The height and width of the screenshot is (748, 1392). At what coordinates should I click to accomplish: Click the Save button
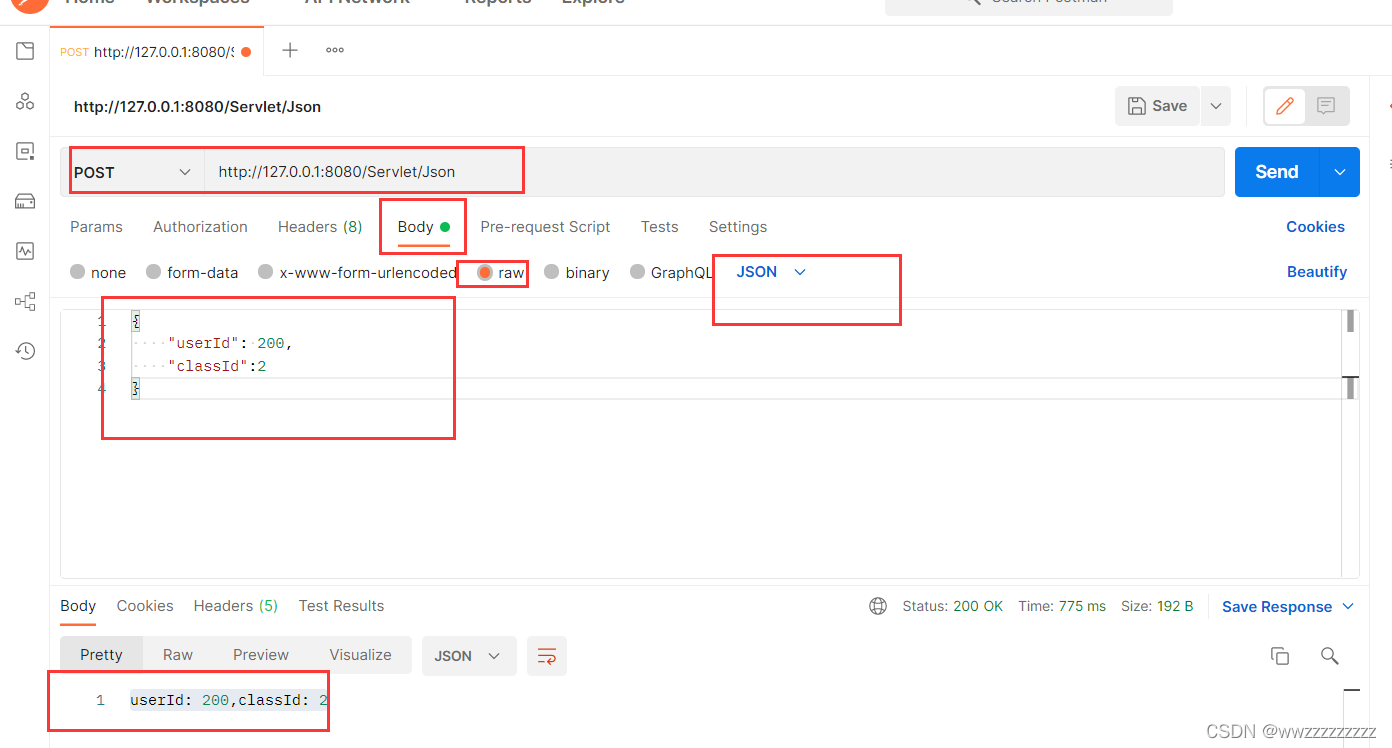click(1157, 106)
